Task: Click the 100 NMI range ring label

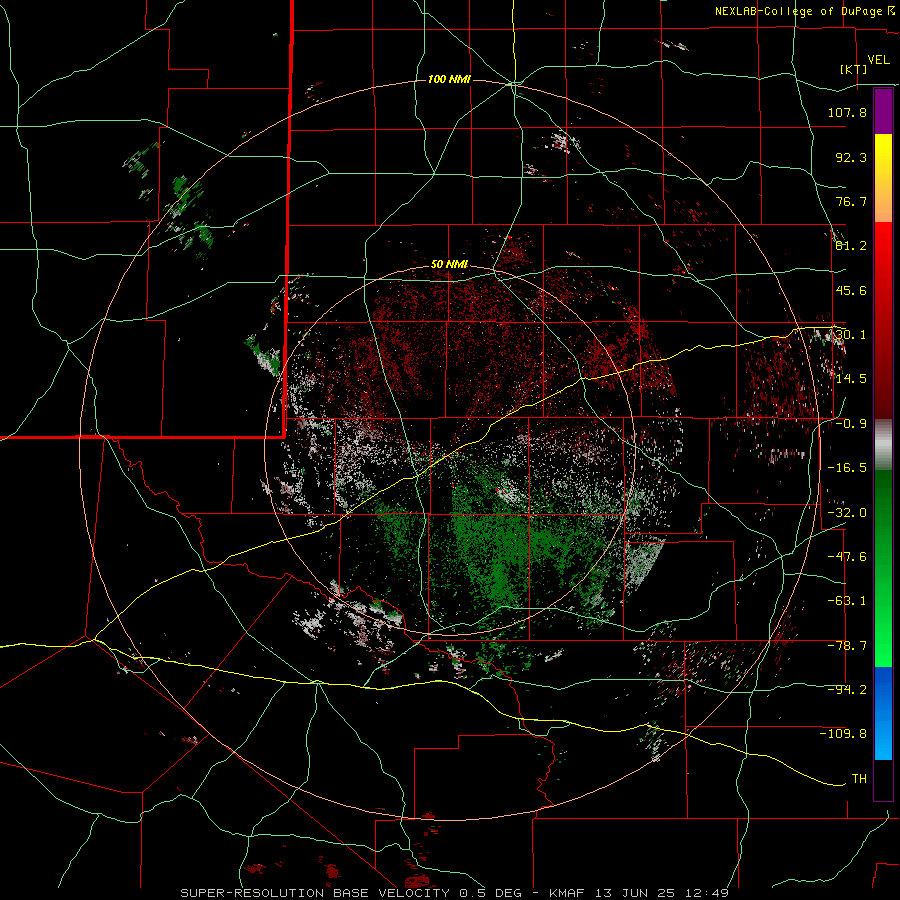Action: pyautogui.click(x=449, y=79)
